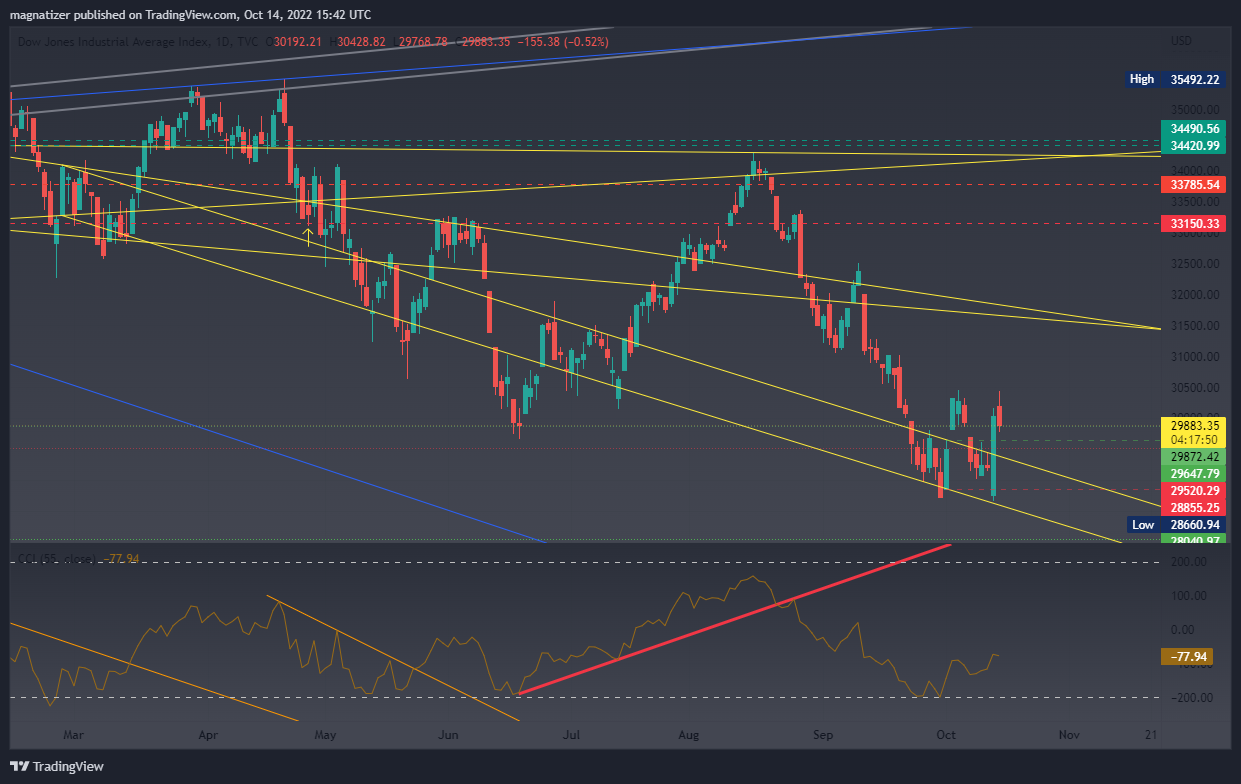
Task: Select the red 28855.25 price label
Action: click(x=1195, y=508)
